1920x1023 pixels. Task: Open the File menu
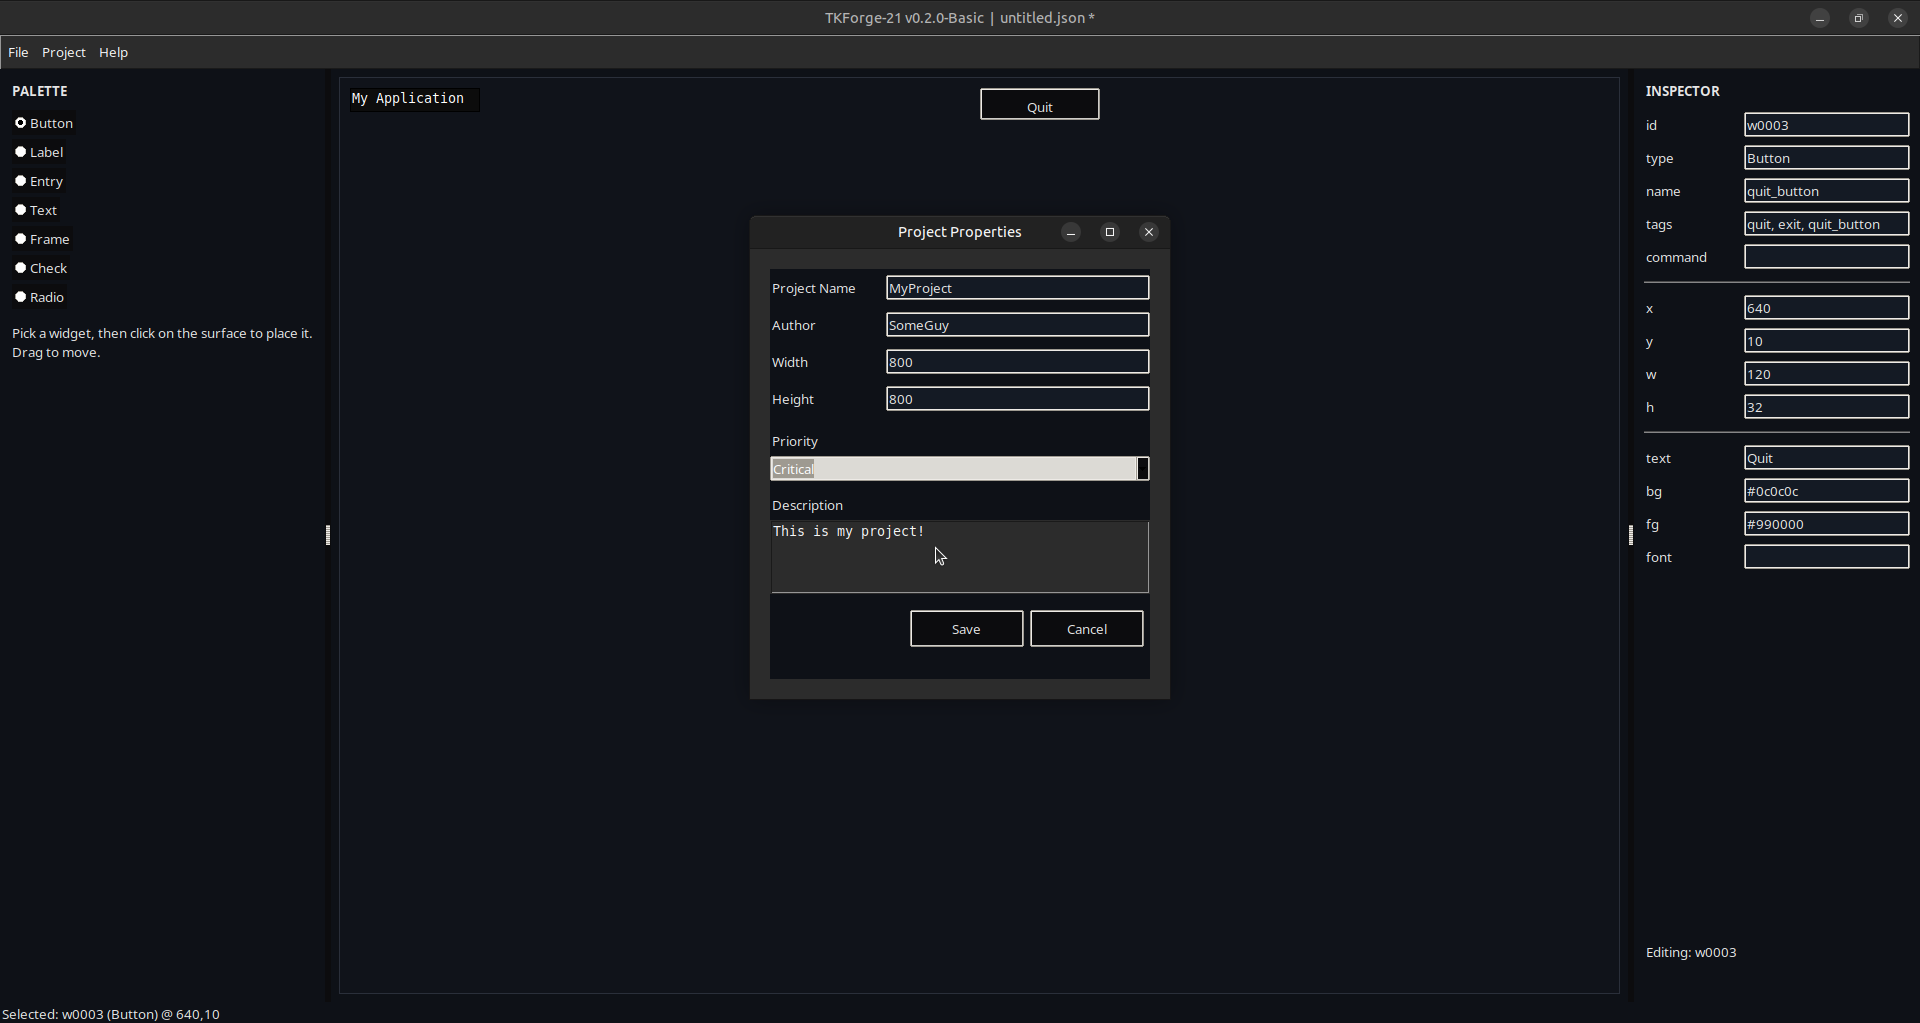point(18,52)
